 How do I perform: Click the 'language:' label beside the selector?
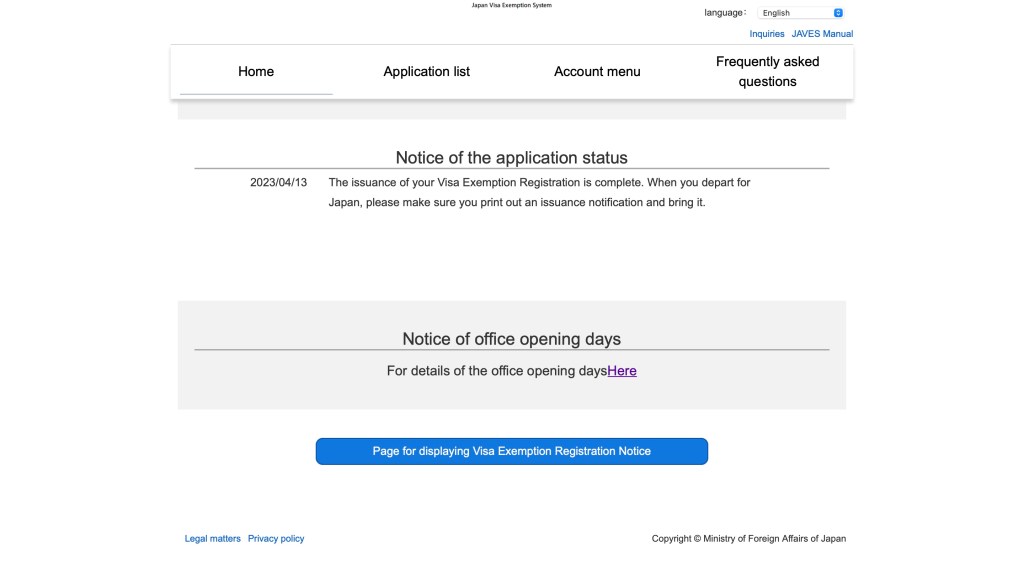click(x=725, y=13)
